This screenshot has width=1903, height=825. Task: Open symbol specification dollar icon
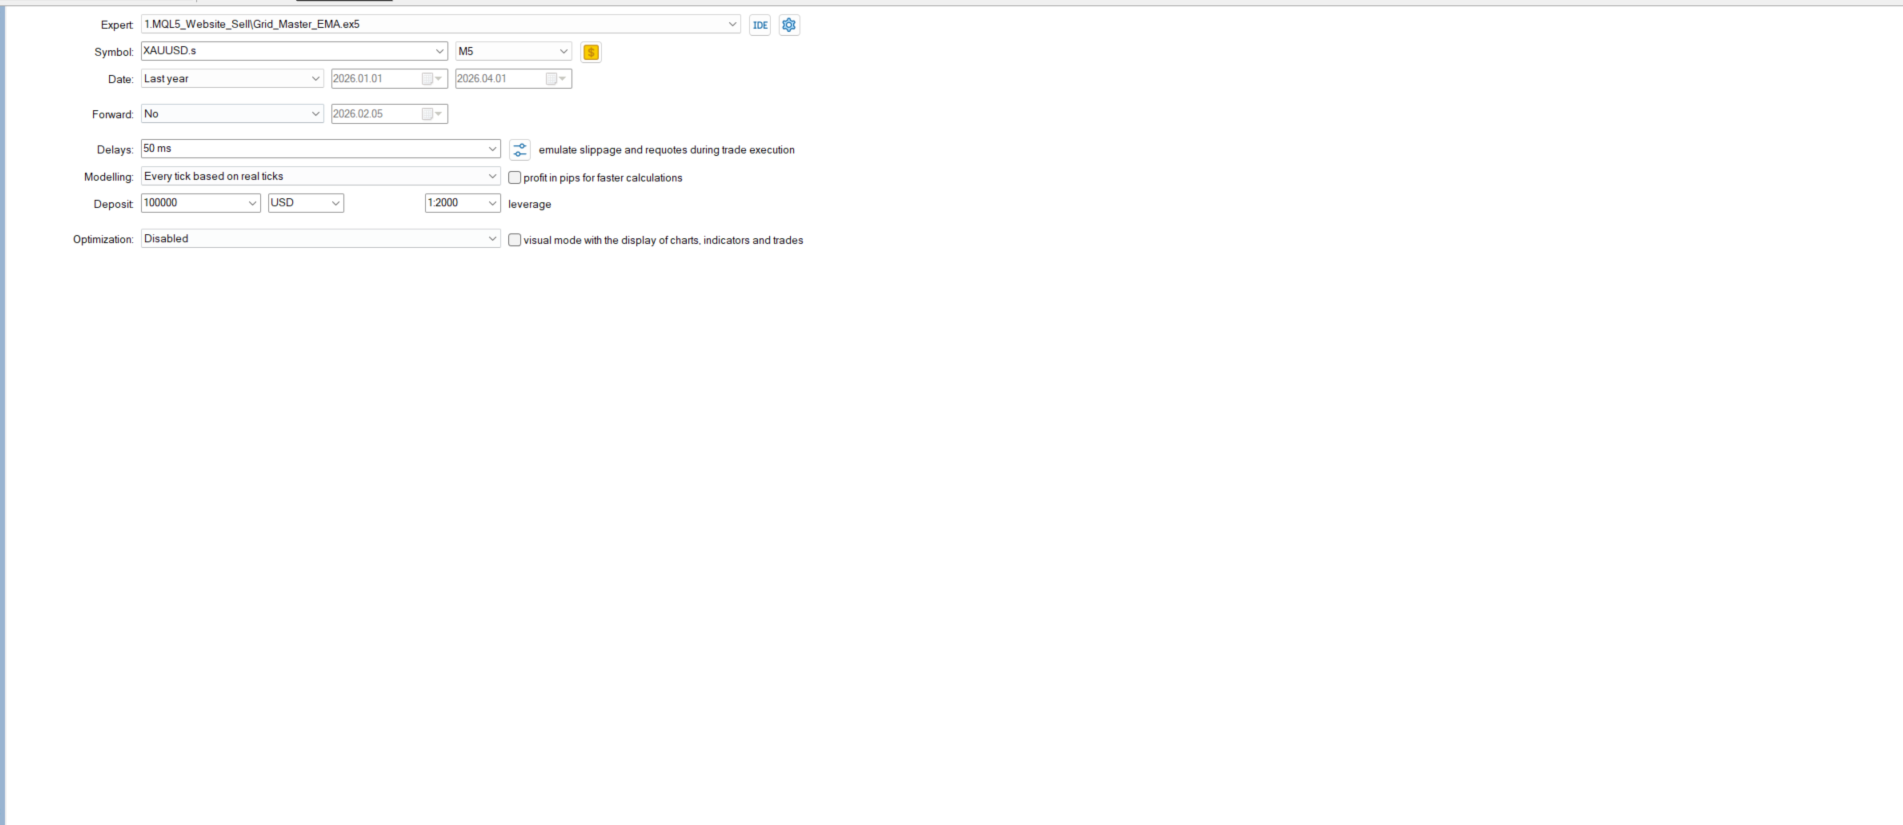[x=591, y=52]
